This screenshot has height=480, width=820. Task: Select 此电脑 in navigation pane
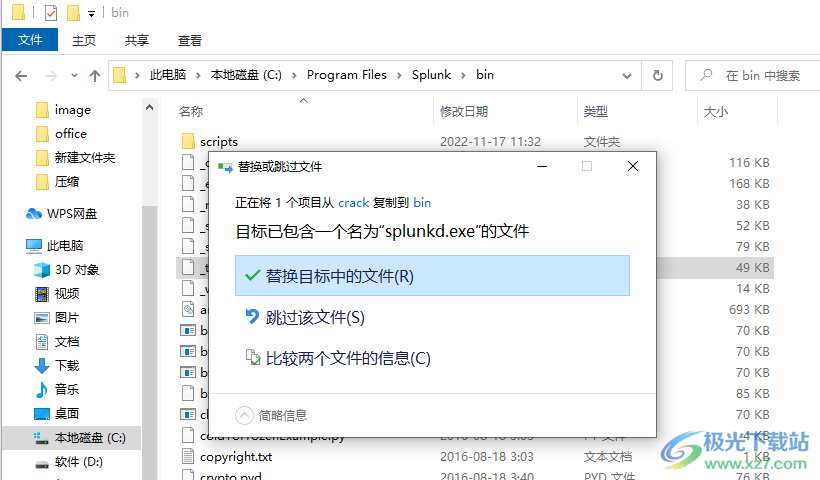pyautogui.click(x=54, y=245)
